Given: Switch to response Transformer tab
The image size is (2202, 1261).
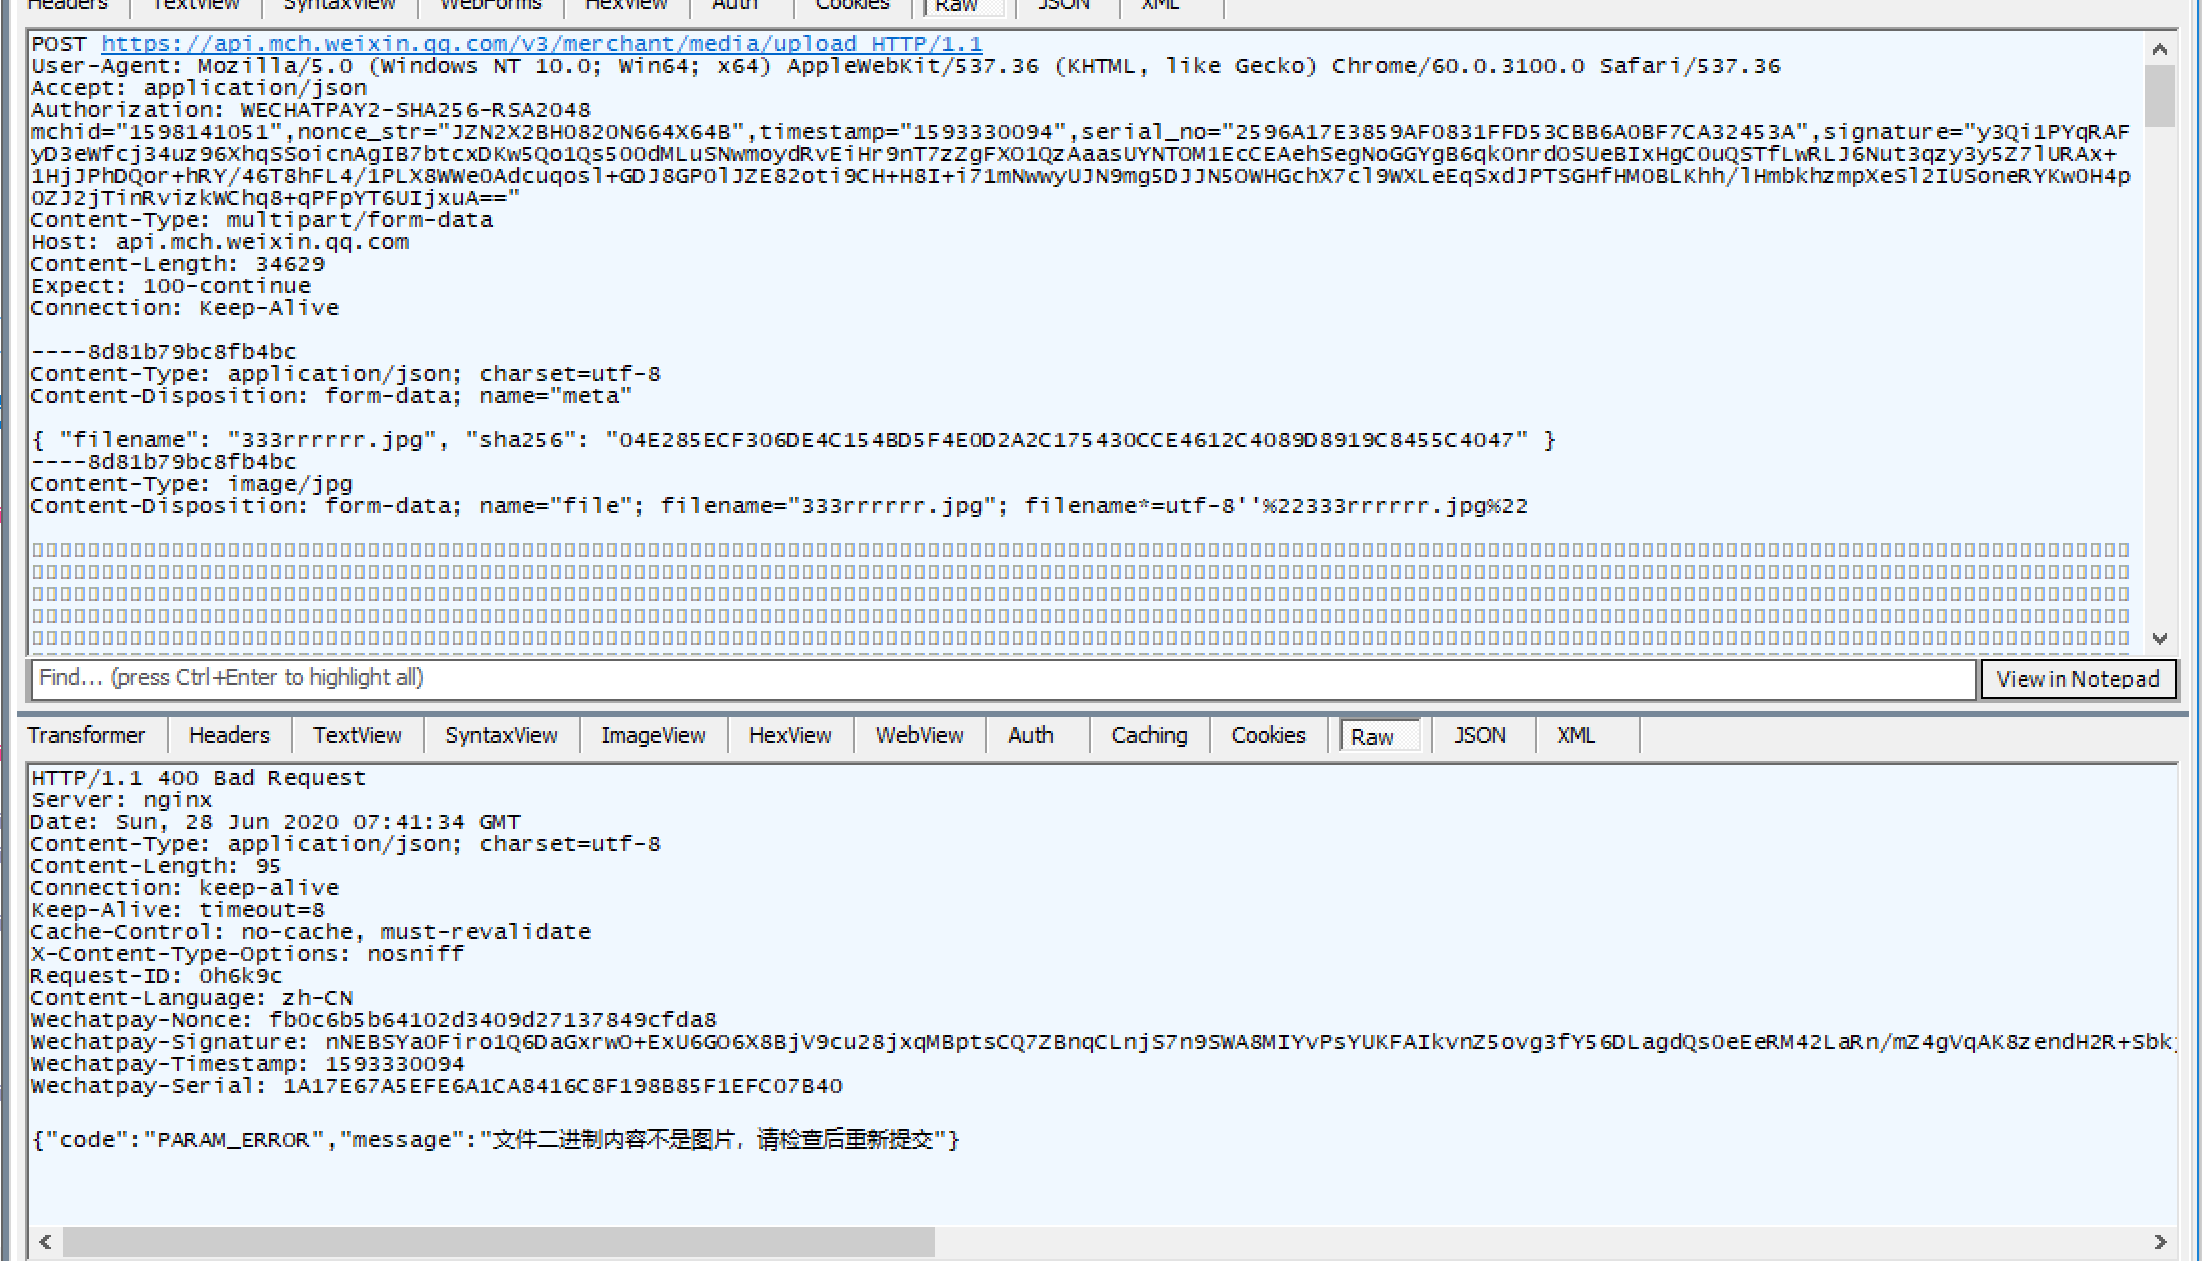Looking at the screenshot, I should tap(86, 735).
